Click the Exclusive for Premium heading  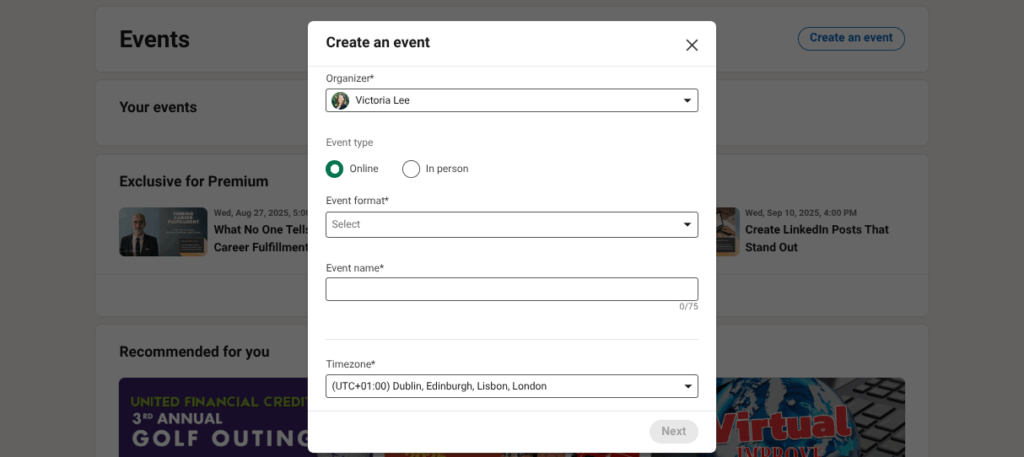click(194, 181)
